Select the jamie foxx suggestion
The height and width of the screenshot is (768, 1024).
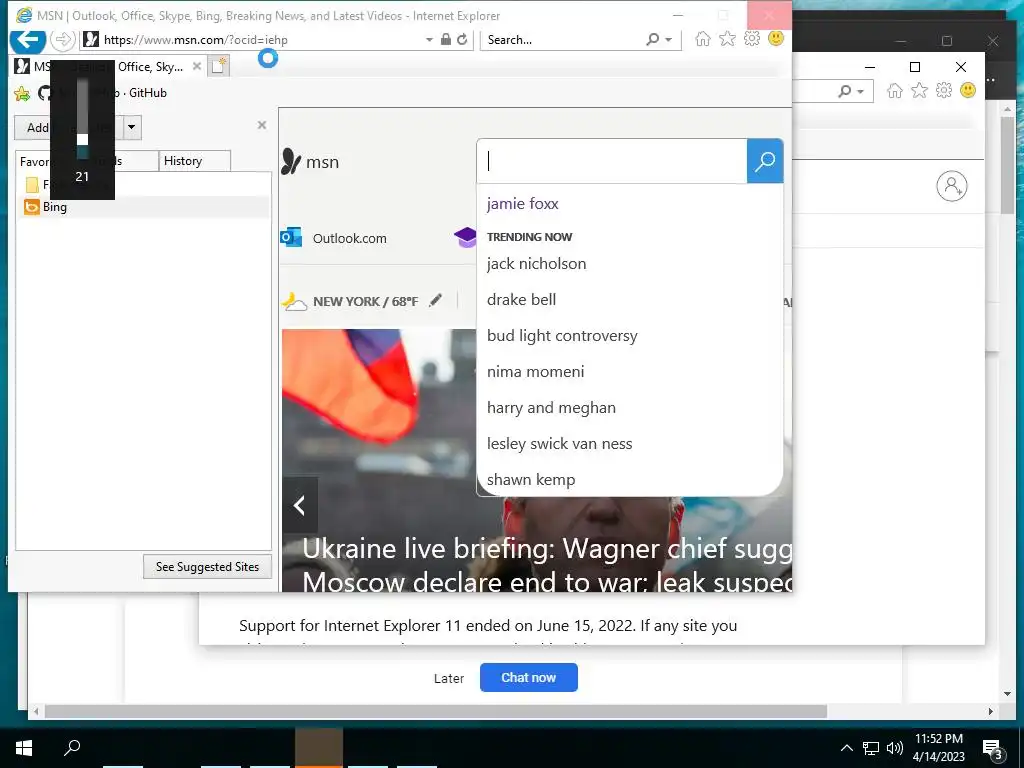click(522, 204)
